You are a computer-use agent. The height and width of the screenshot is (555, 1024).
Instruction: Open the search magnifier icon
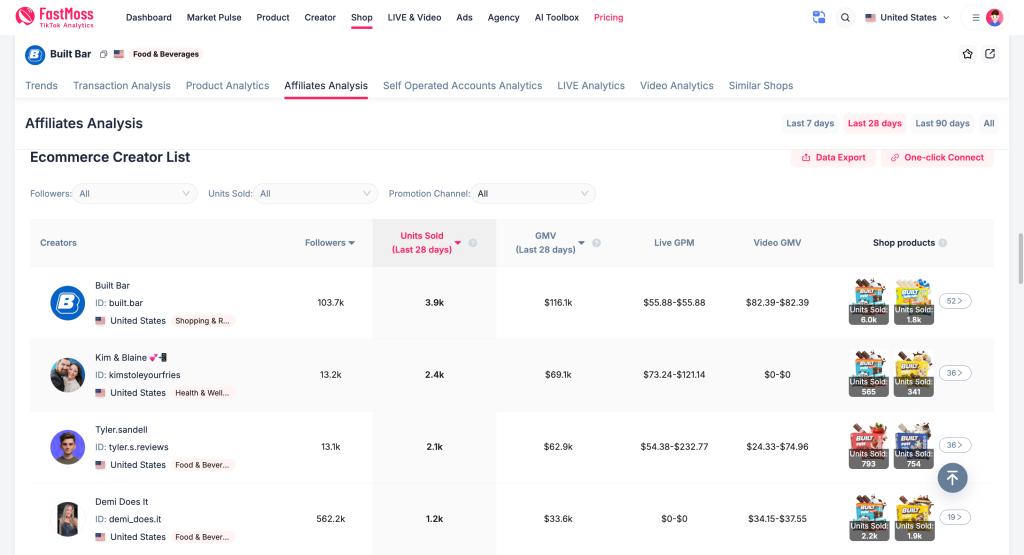tap(845, 18)
